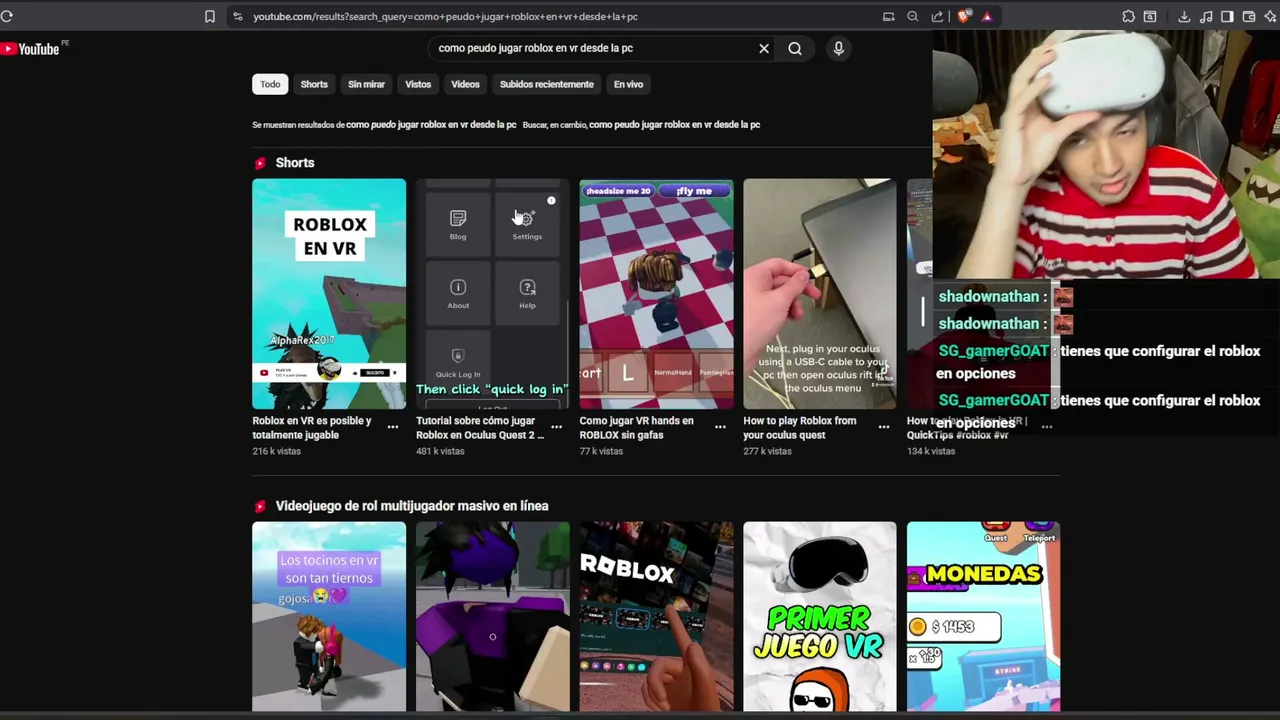Search instead for the original 'como peudo jugar' query
The image size is (1280, 720).
[x=675, y=125]
